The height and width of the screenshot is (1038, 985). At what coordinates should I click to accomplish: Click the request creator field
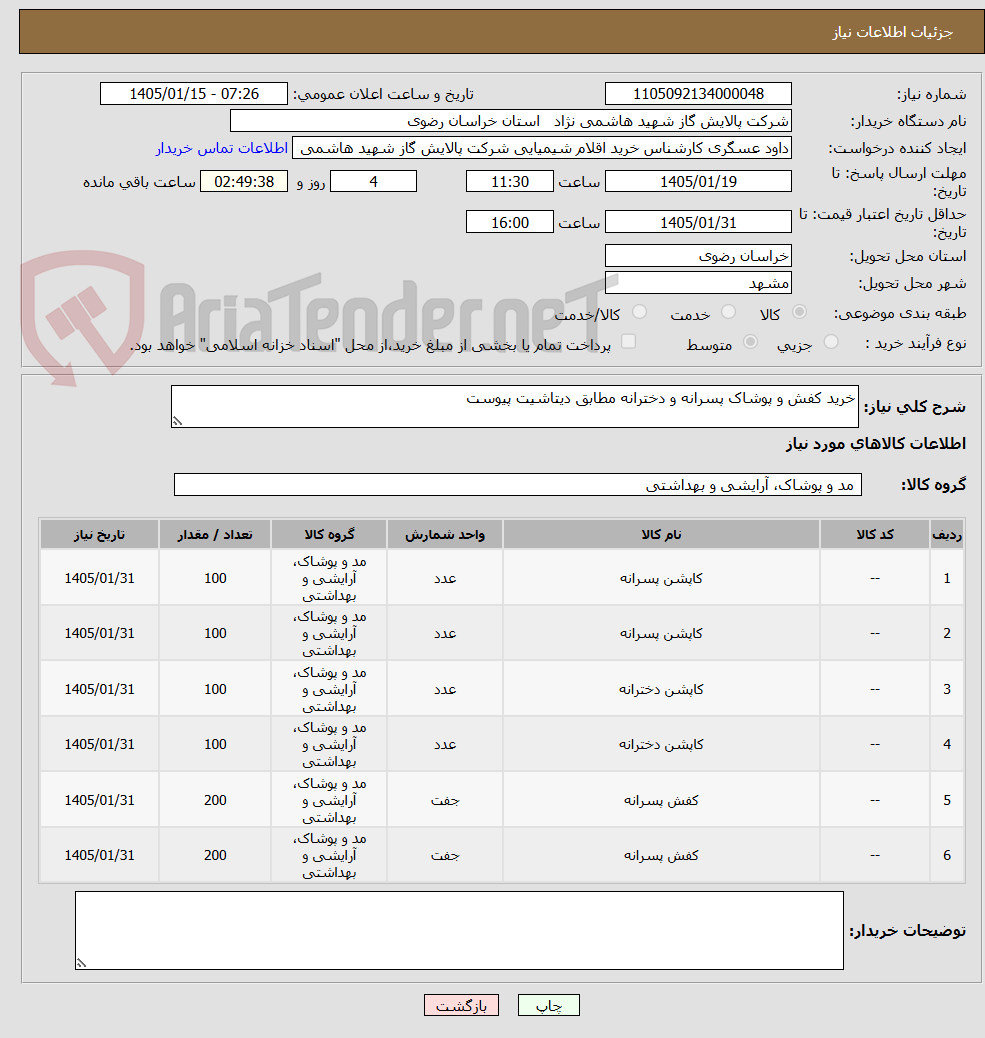[541, 148]
